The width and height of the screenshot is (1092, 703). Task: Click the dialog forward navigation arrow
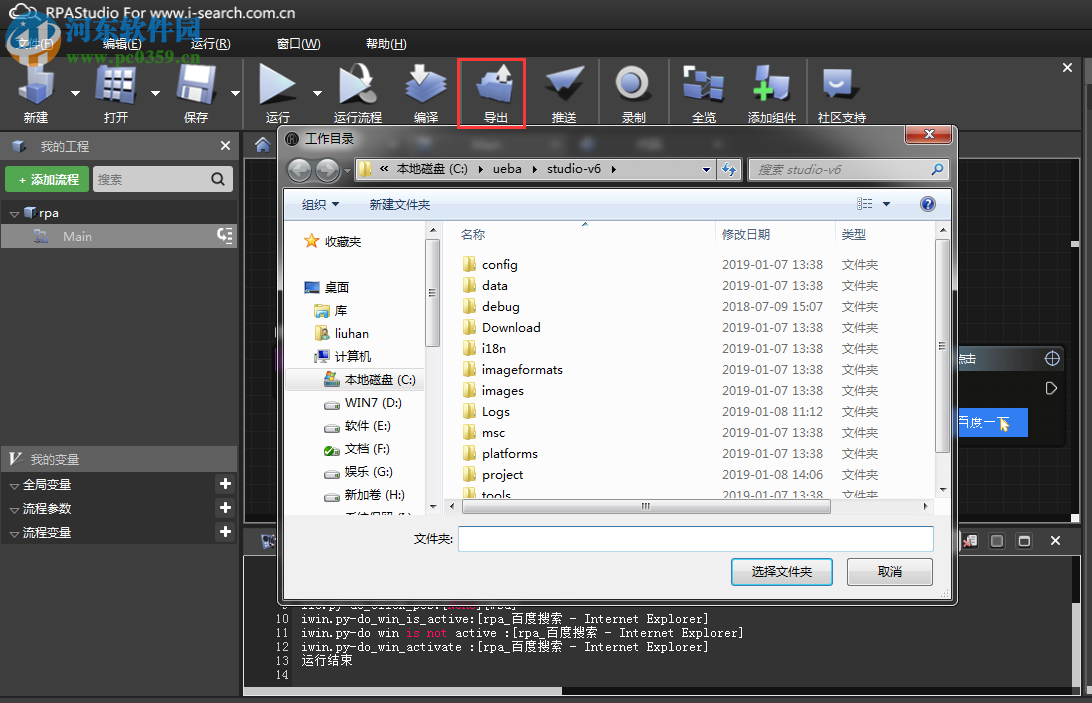pos(327,169)
